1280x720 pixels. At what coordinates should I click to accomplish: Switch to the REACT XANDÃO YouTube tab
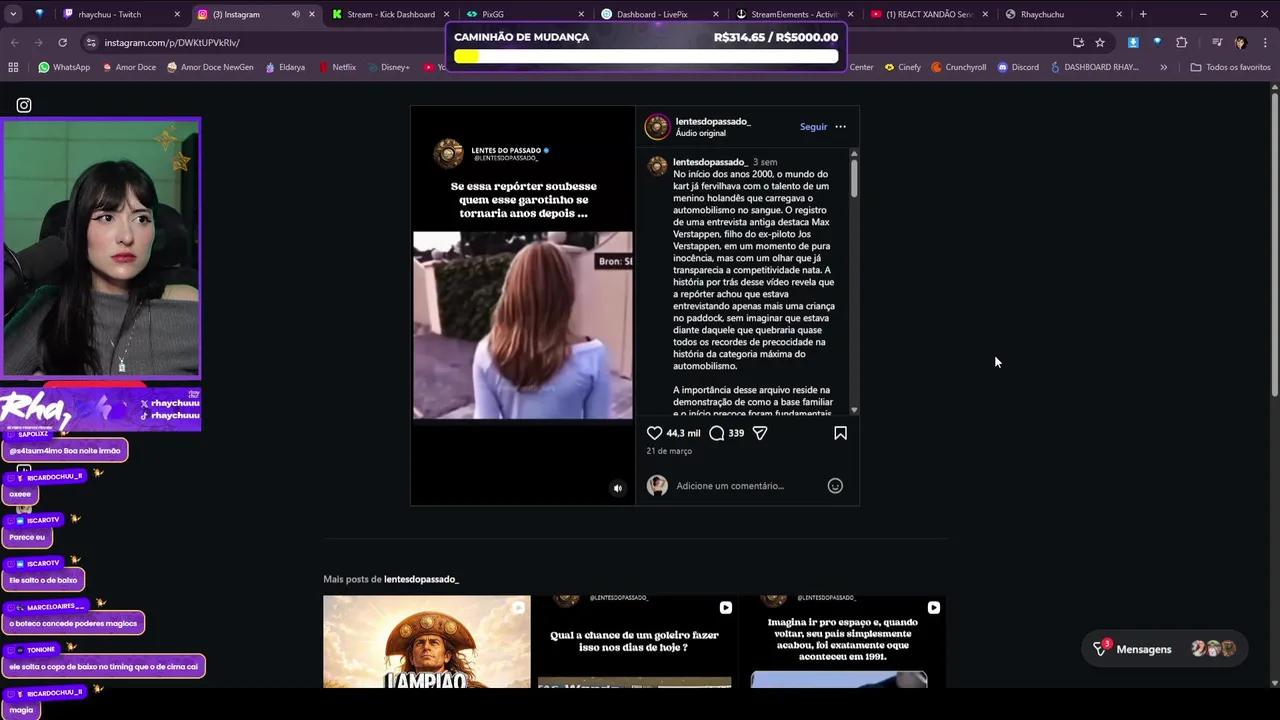click(x=930, y=14)
